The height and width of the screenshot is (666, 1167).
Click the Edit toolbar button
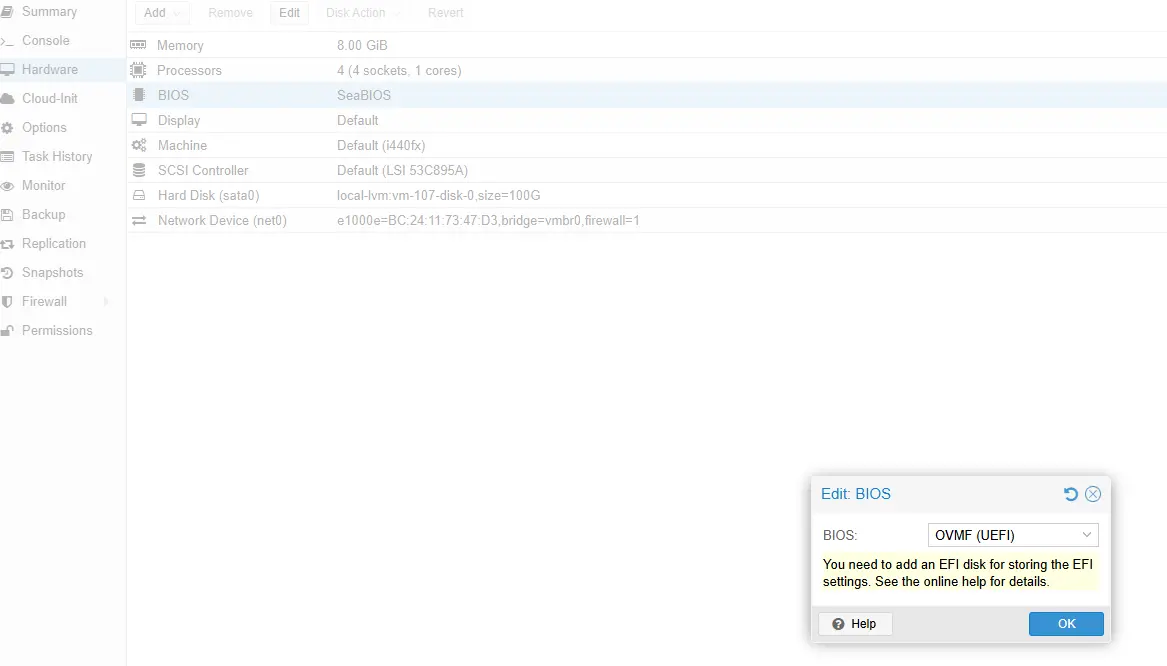pyautogui.click(x=289, y=13)
